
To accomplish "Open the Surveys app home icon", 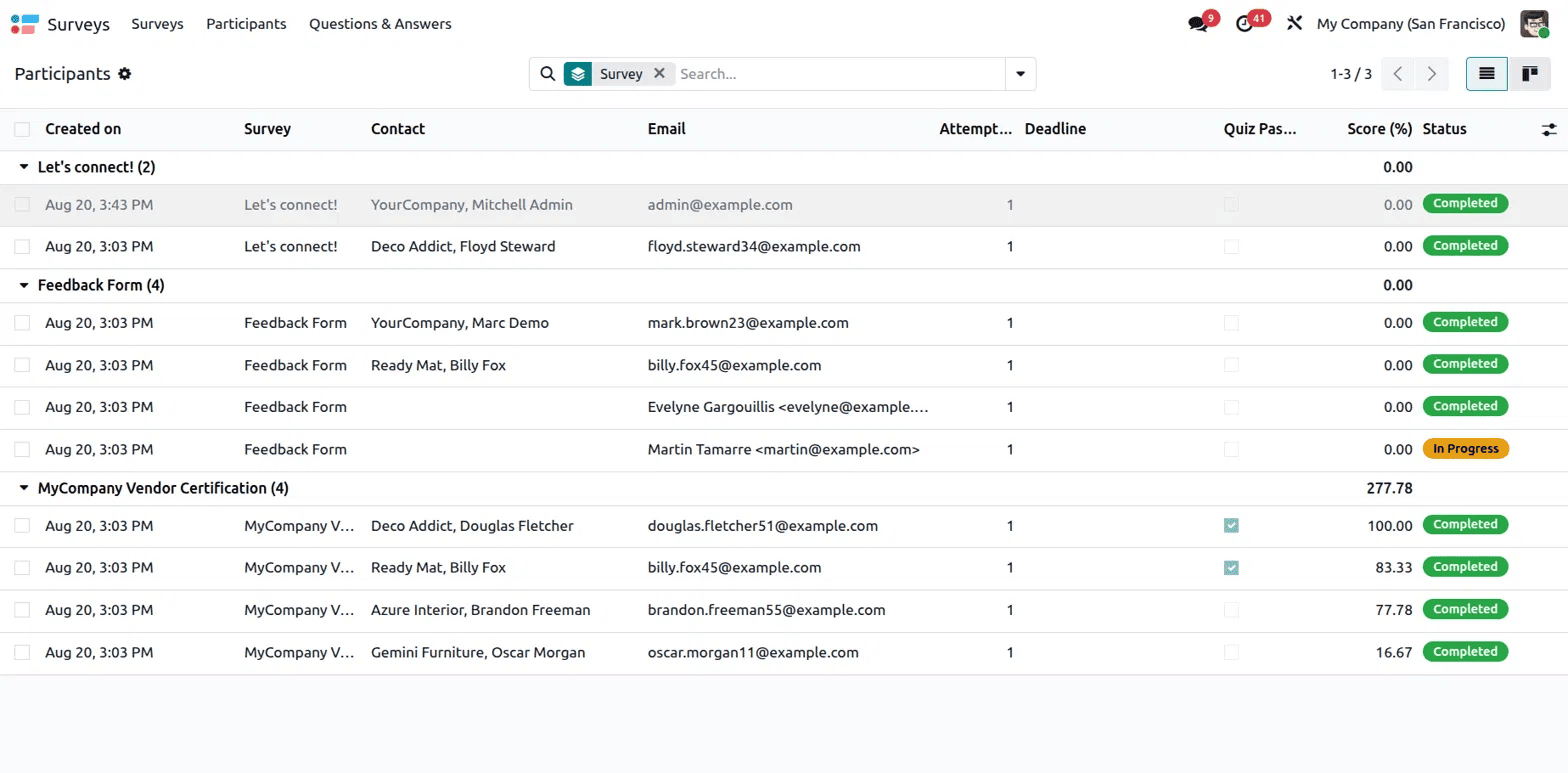I will pyautogui.click(x=25, y=24).
